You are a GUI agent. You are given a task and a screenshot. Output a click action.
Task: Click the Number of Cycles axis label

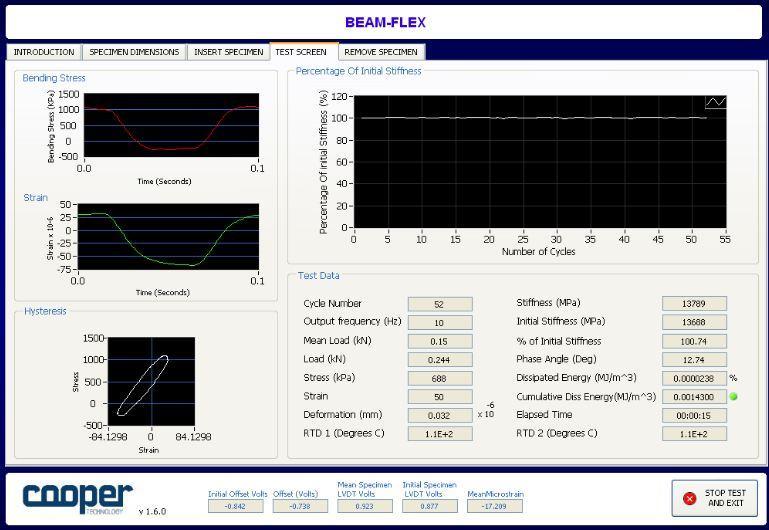click(x=538, y=252)
